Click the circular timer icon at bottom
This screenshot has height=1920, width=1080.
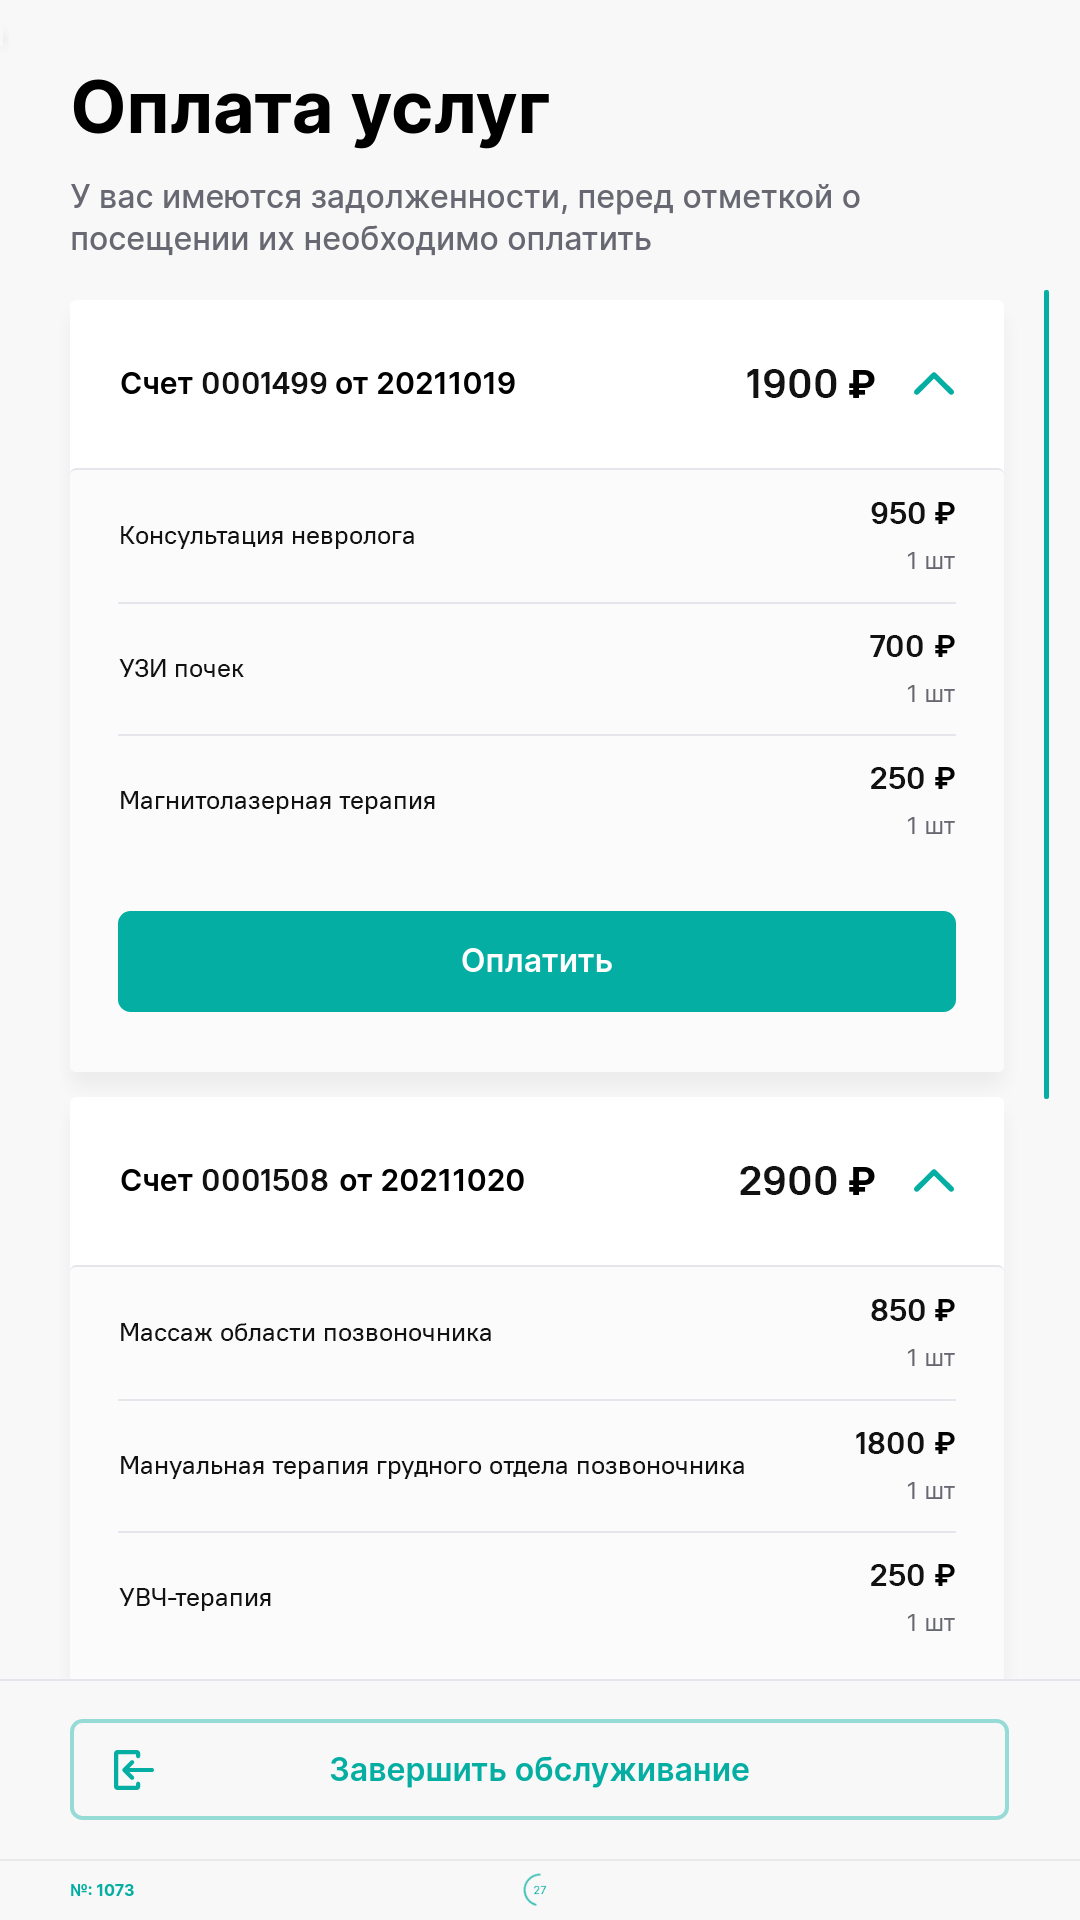[x=537, y=1890]
